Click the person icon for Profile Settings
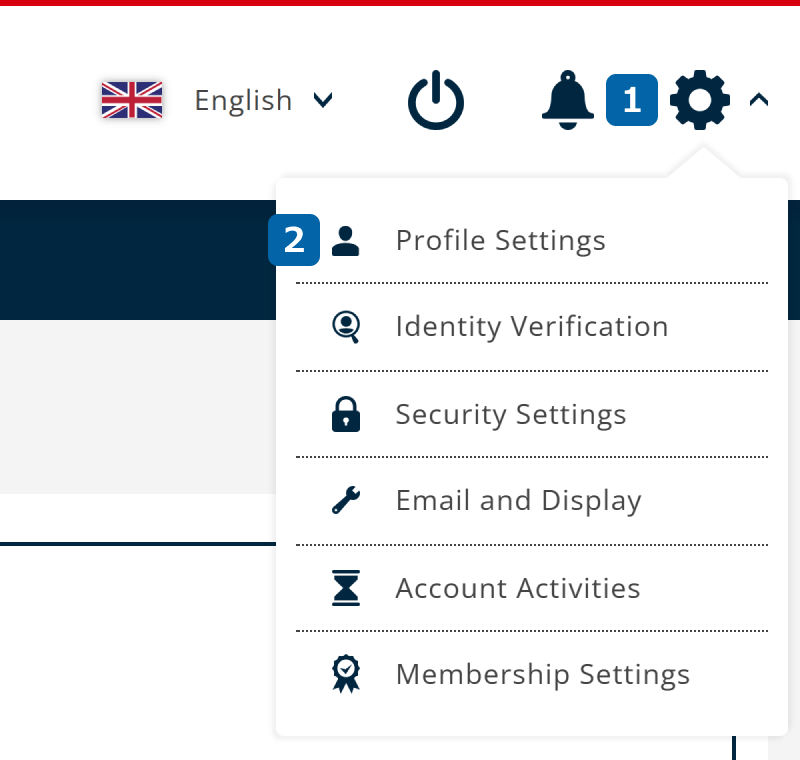Screen dimensions: 800x760 click(345, 240)
